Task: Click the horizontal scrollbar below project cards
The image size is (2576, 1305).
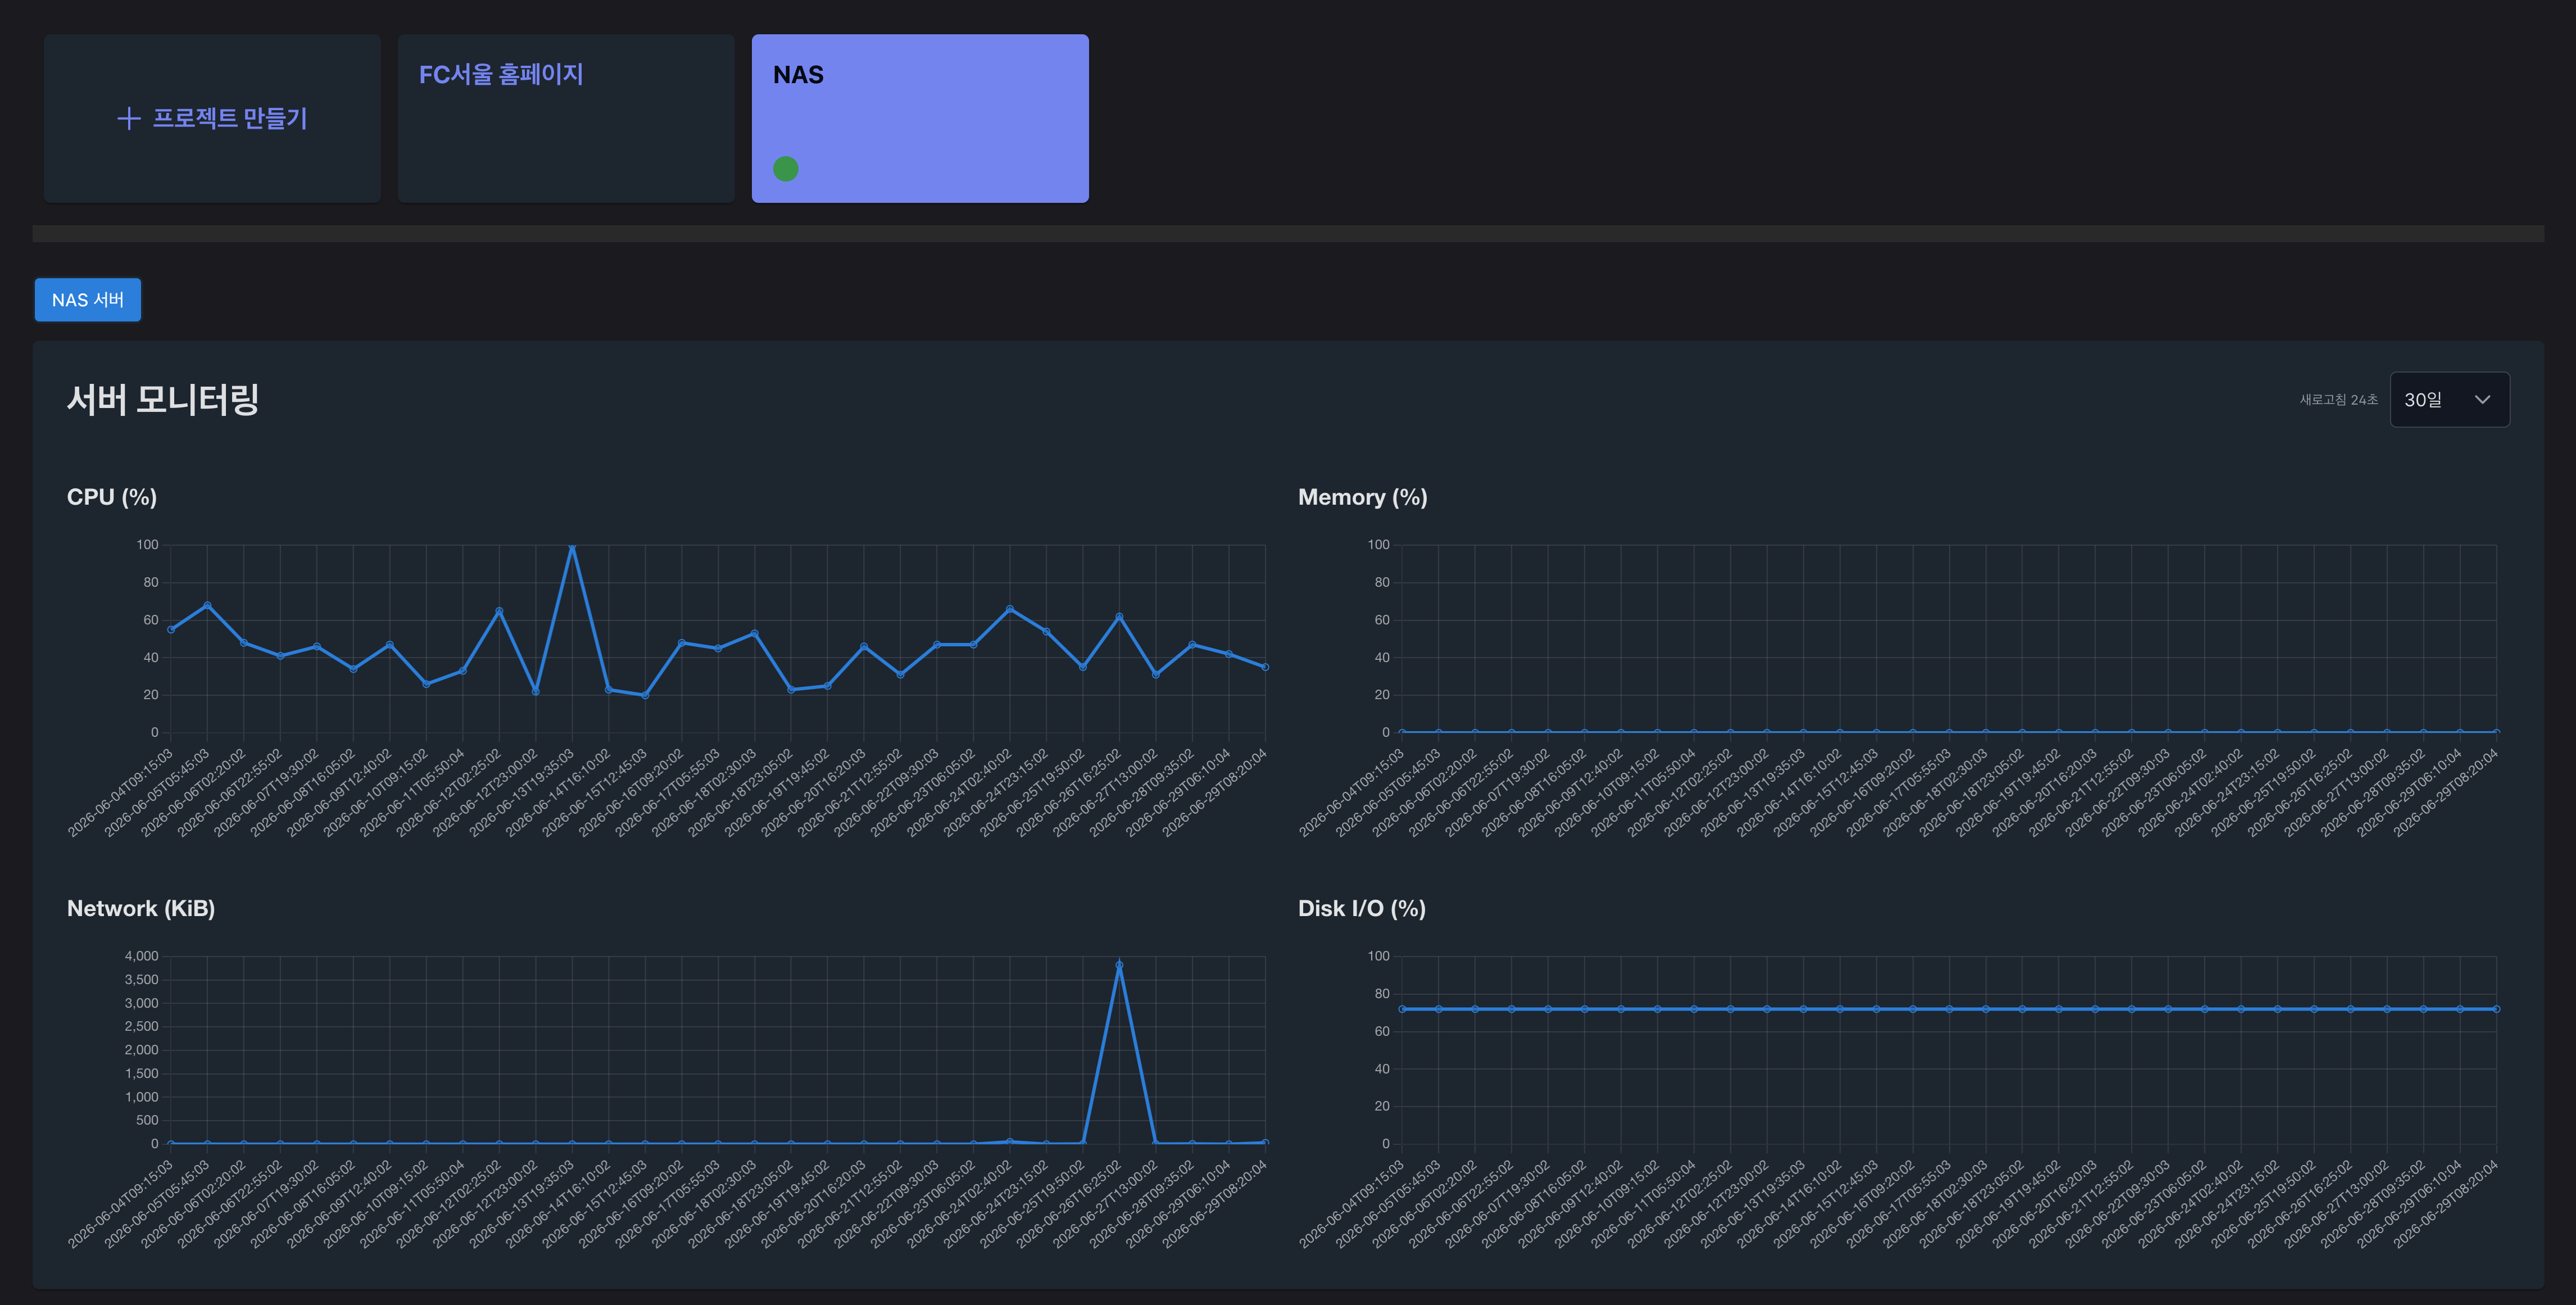Action: point(1288,234)
